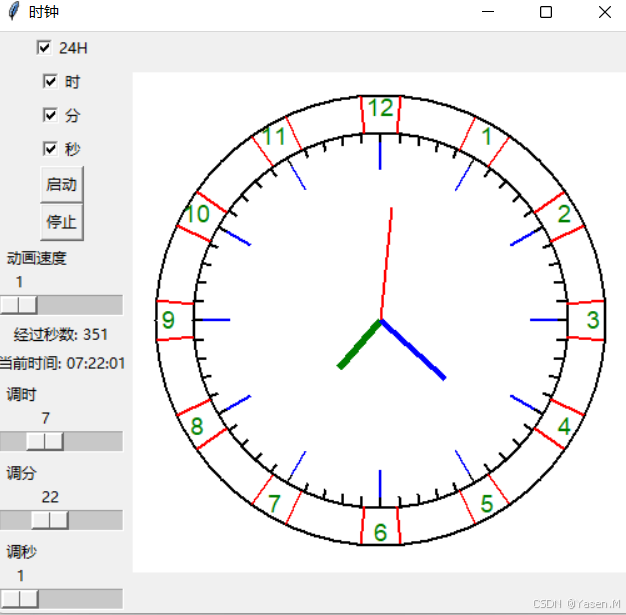Image resolution: width=626 pixels, height=615 pixels.
Task: Uncheck the 24H checkbox
Action: pos(44,48)
